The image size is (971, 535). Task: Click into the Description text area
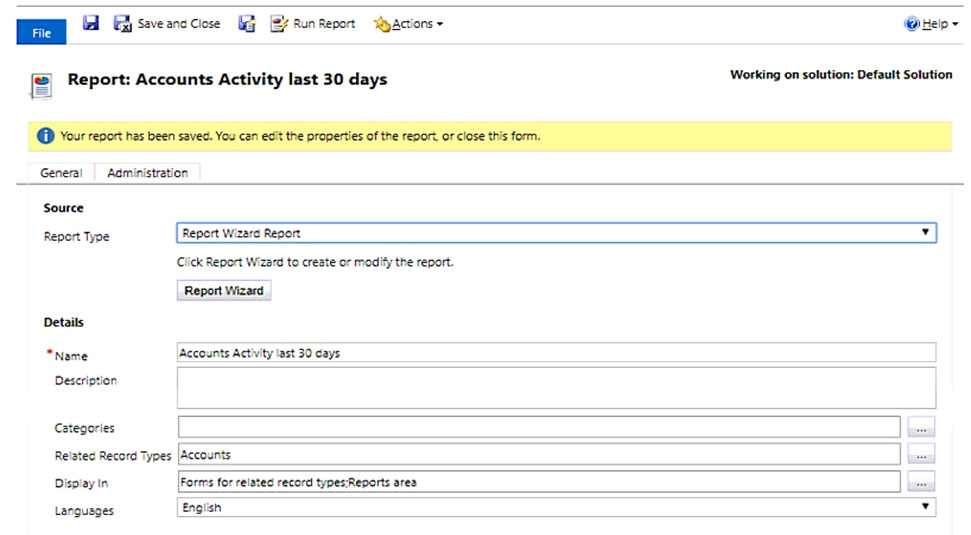point(556,388)
